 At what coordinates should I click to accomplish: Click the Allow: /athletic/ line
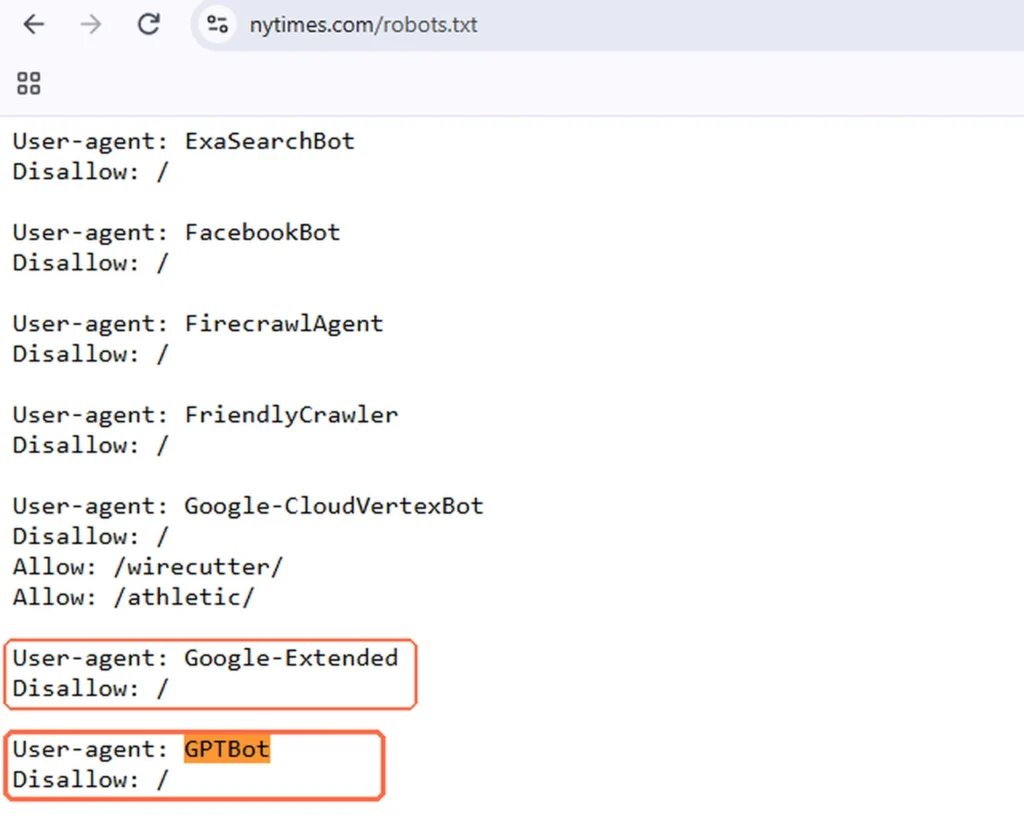click(133, 597)
